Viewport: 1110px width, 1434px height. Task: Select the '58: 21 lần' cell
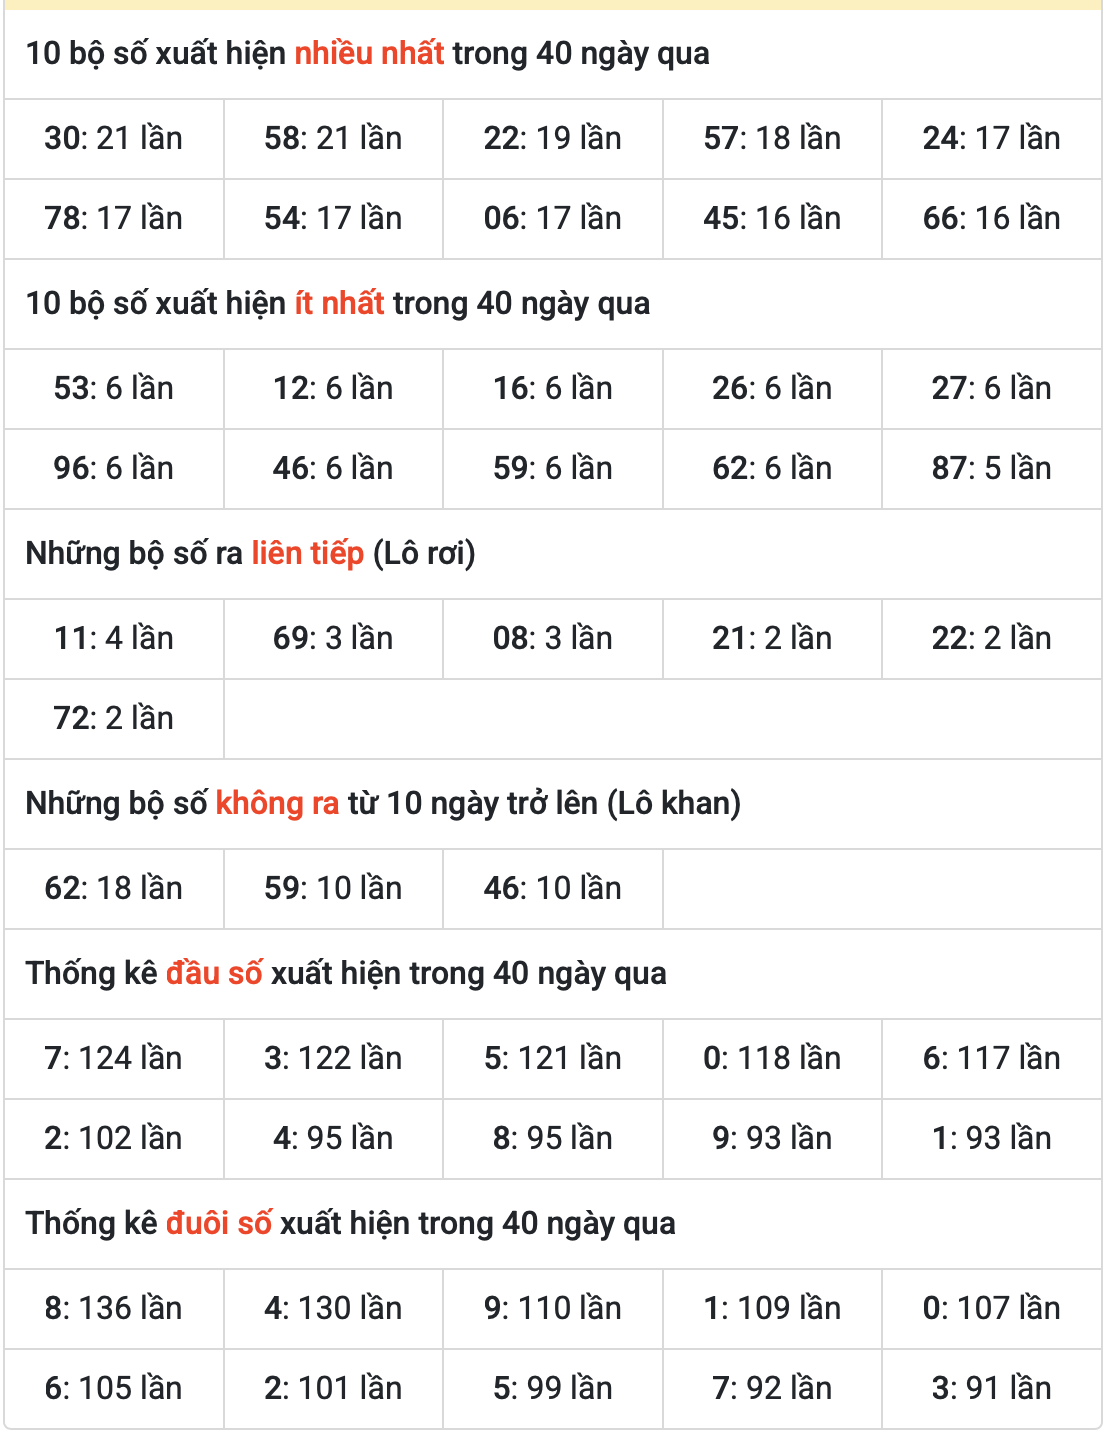(333, 139)
